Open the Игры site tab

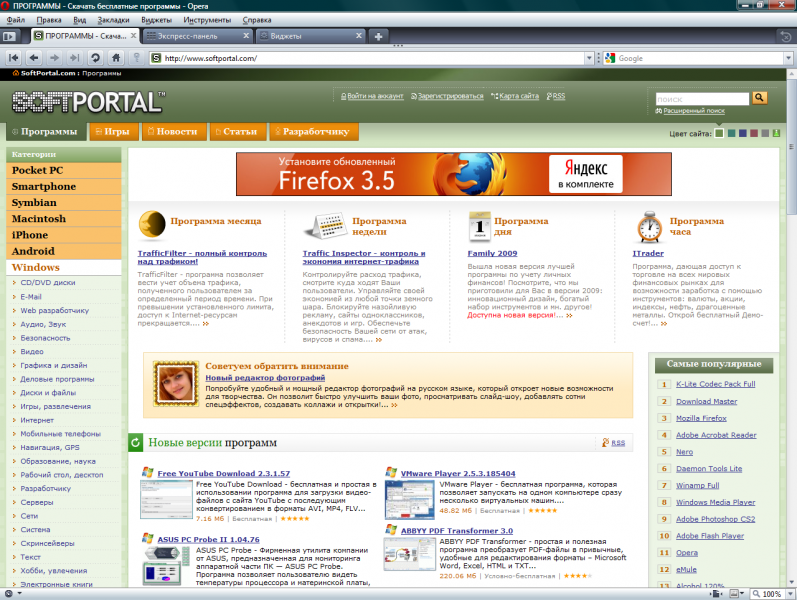point(113,132)
